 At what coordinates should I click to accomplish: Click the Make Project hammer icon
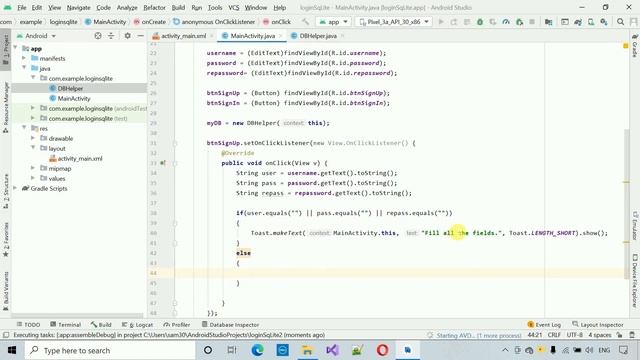[x=305, y=22]
